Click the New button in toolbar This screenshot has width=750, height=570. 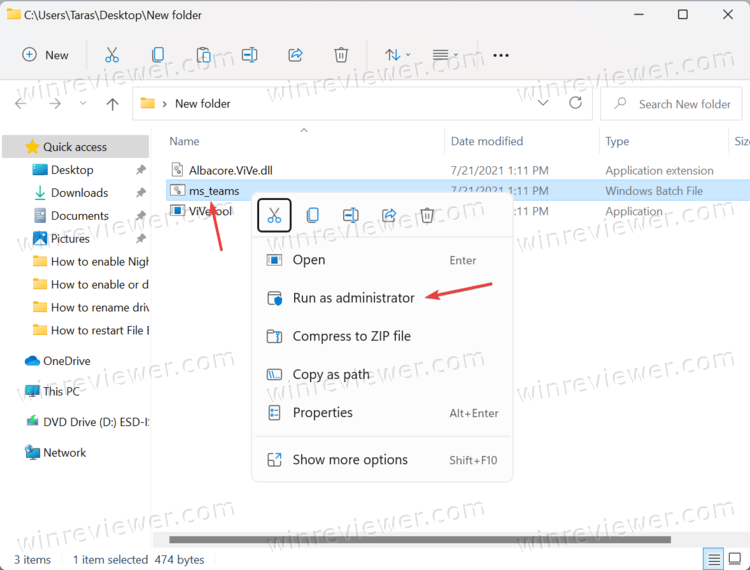pyautogui.click(x=45, y=55)
